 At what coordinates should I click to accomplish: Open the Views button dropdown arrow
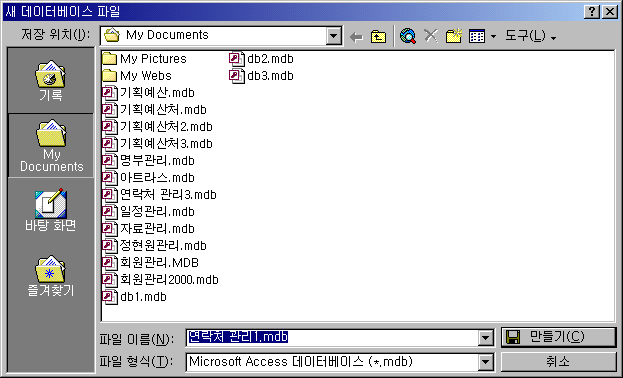(493, 37)
